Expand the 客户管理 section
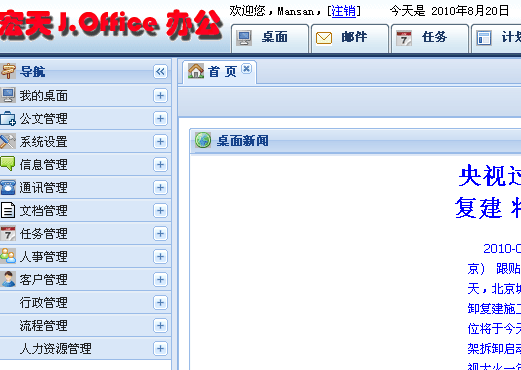The width and height of the screenshot is (521, 370). pos(160,279)
